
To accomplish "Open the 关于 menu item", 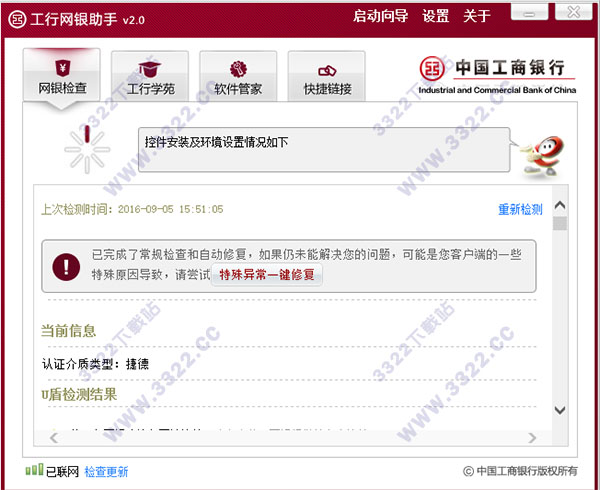I will point(477,16).
